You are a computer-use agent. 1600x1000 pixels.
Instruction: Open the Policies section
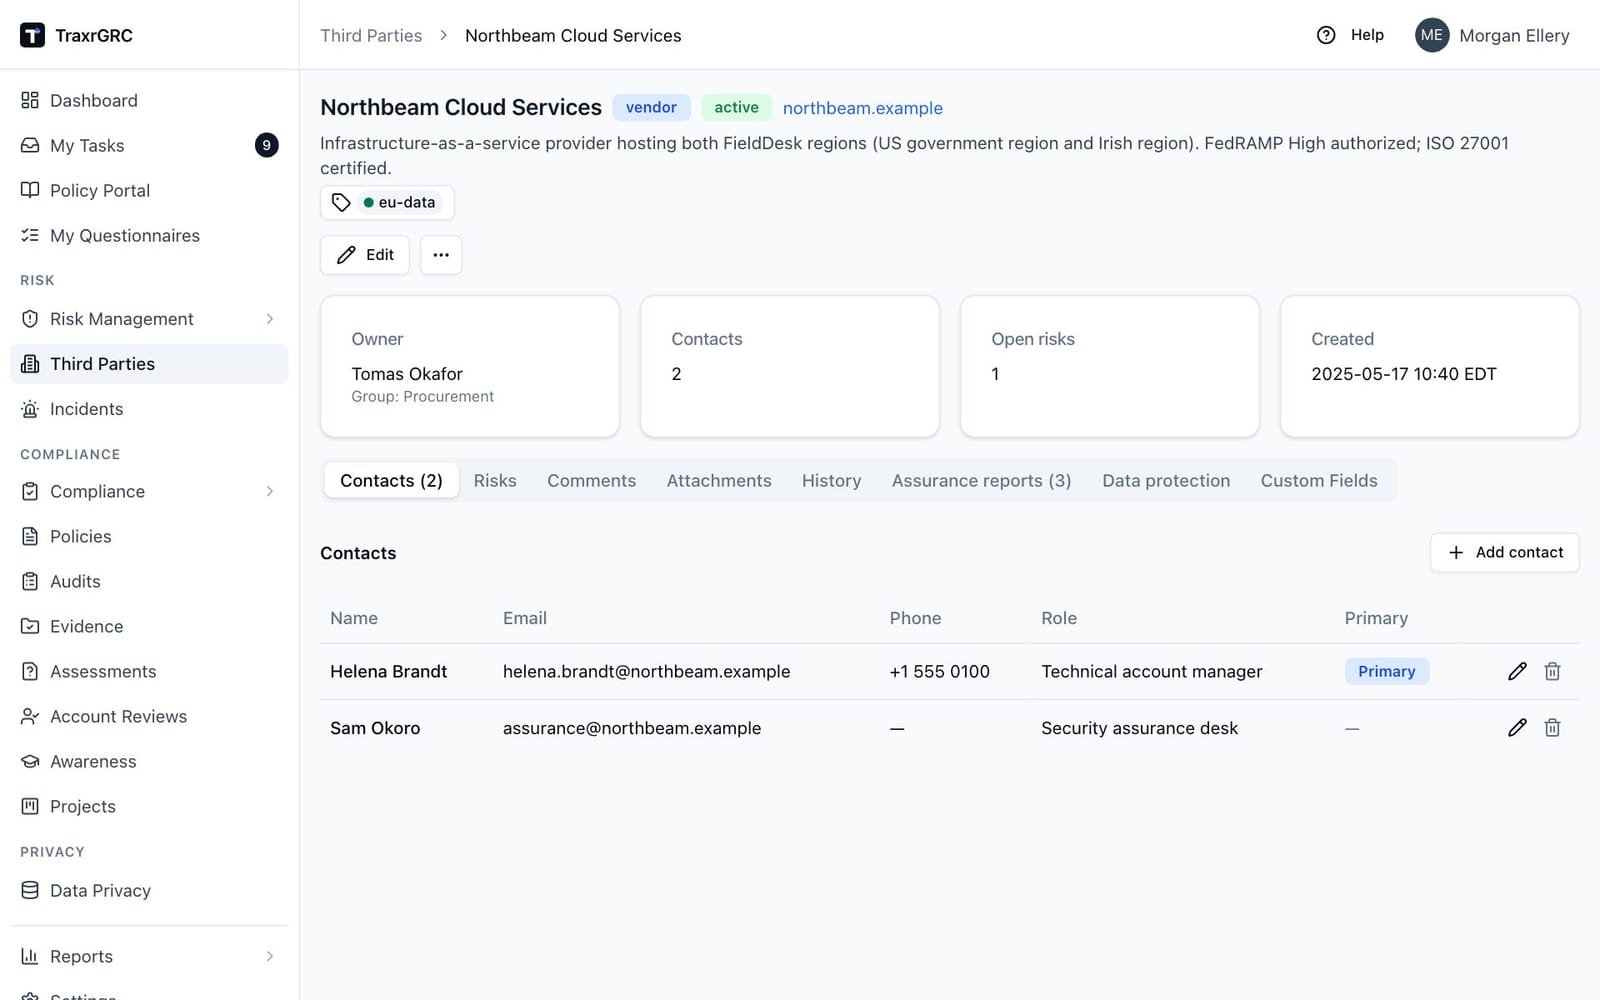(x=149, y=536)
